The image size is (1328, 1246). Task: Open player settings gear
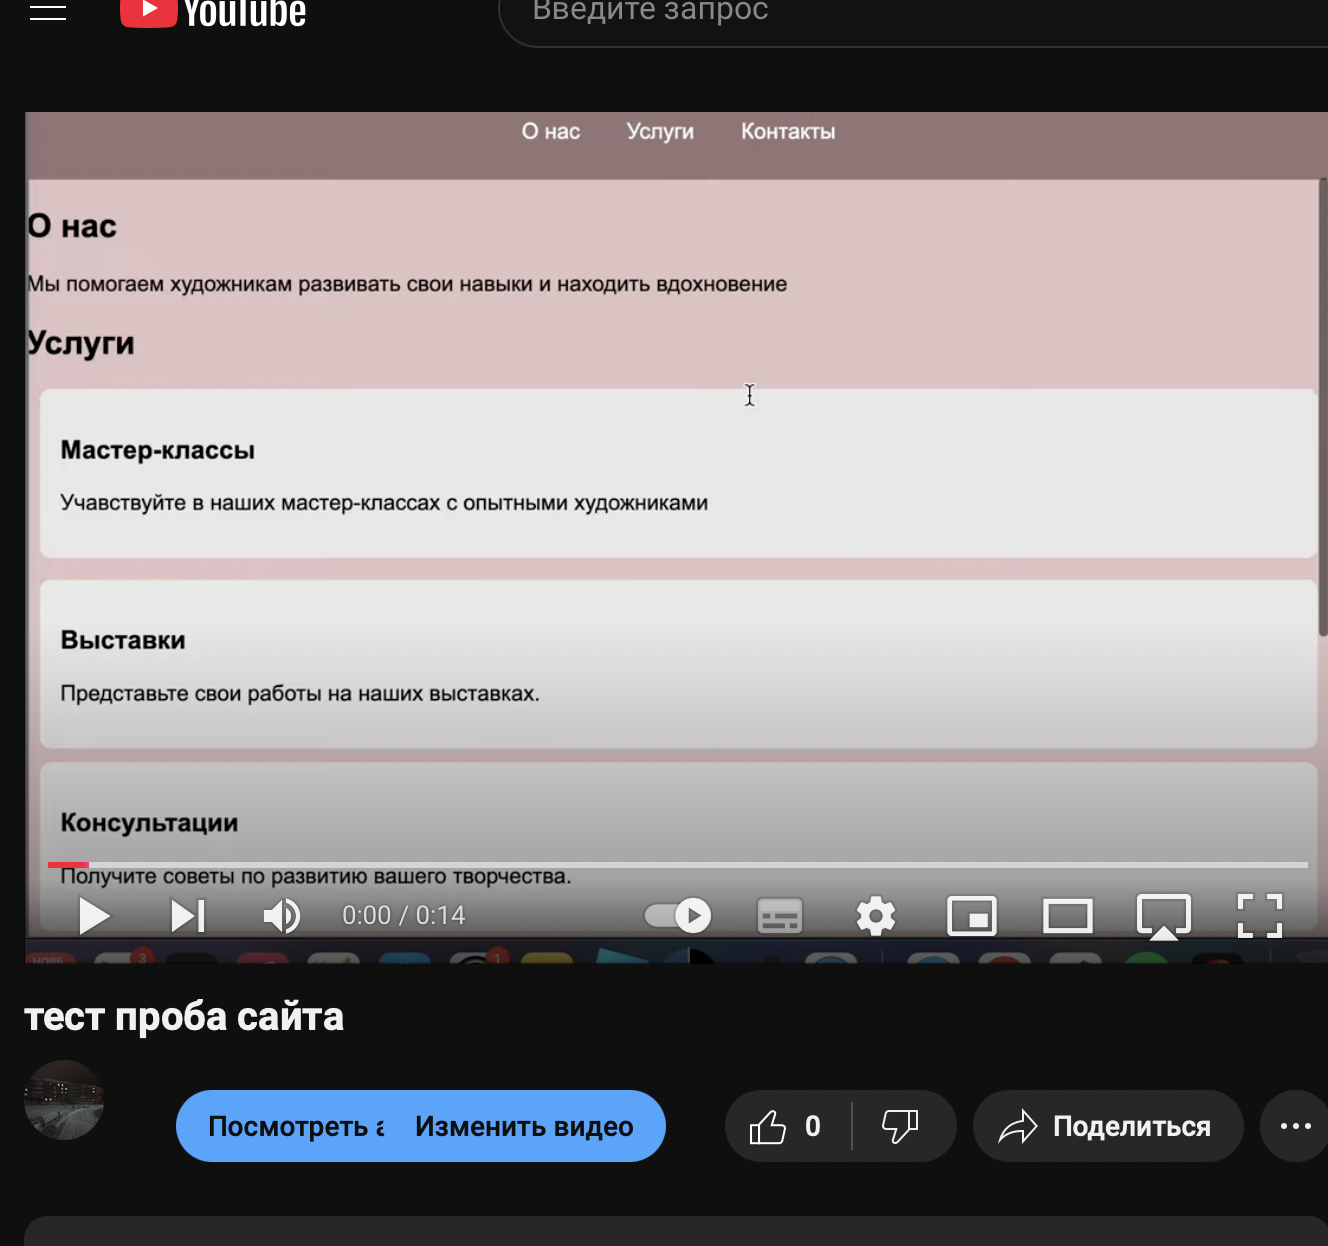coord(876,916)
